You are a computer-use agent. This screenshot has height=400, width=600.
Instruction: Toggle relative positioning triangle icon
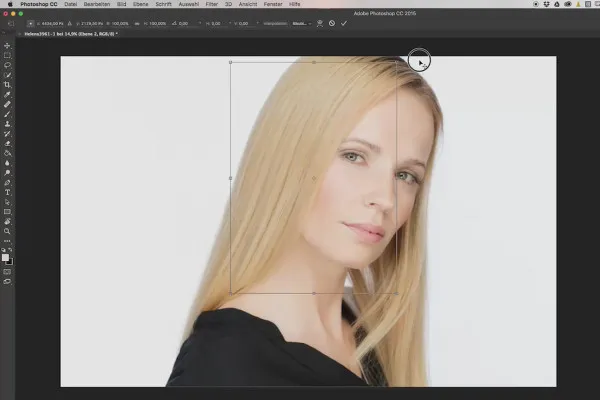coord(69,23)
